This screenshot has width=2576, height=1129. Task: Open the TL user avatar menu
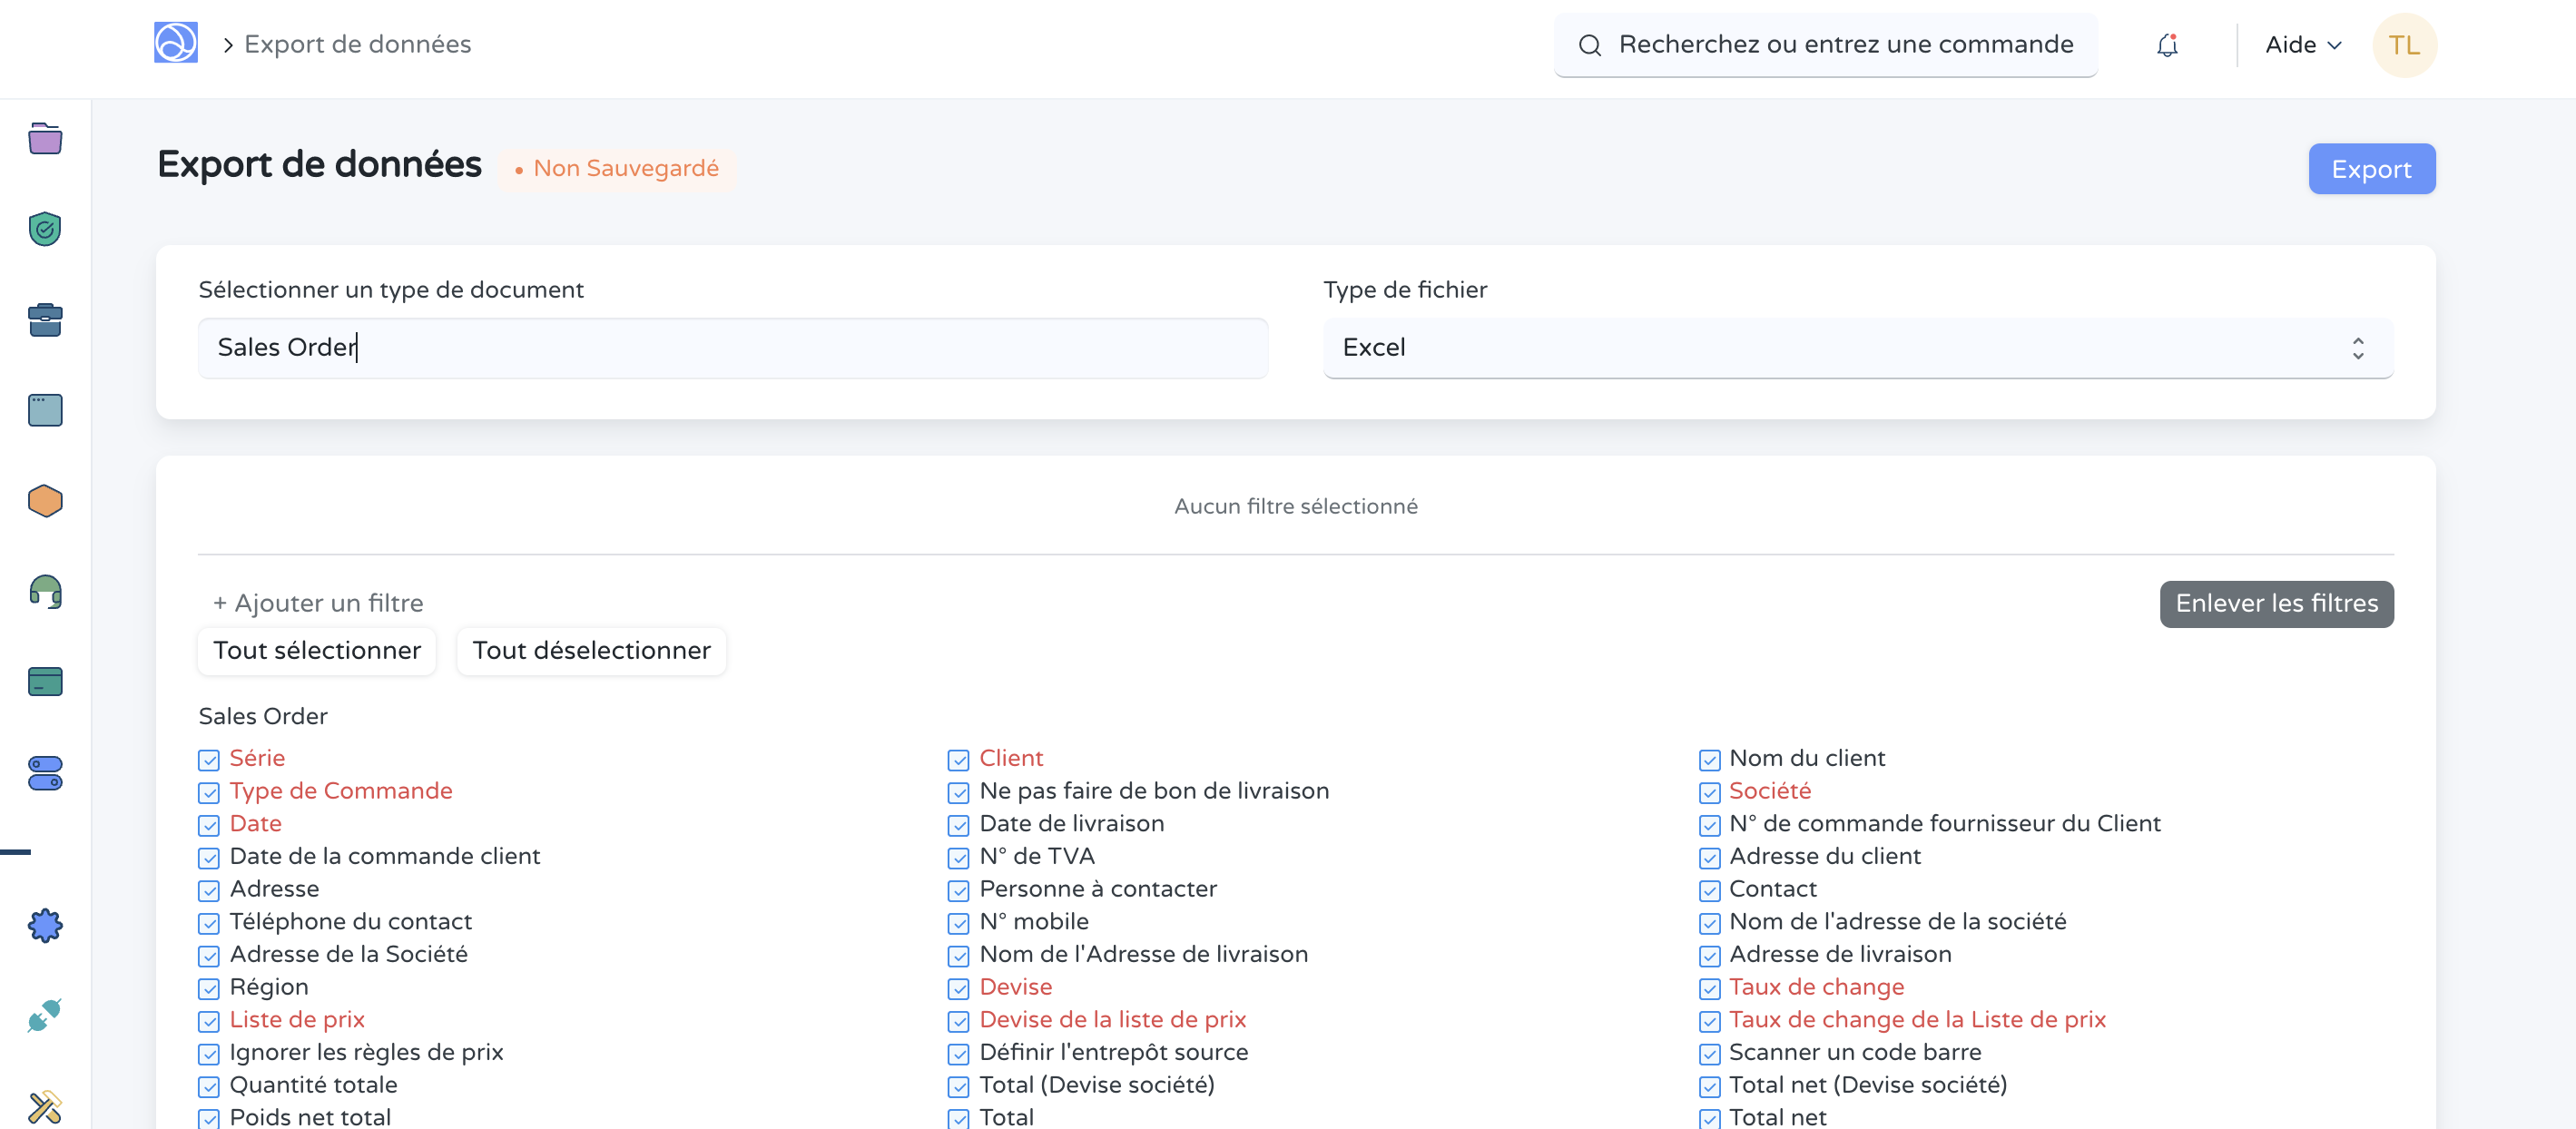tap(2404, 45)
